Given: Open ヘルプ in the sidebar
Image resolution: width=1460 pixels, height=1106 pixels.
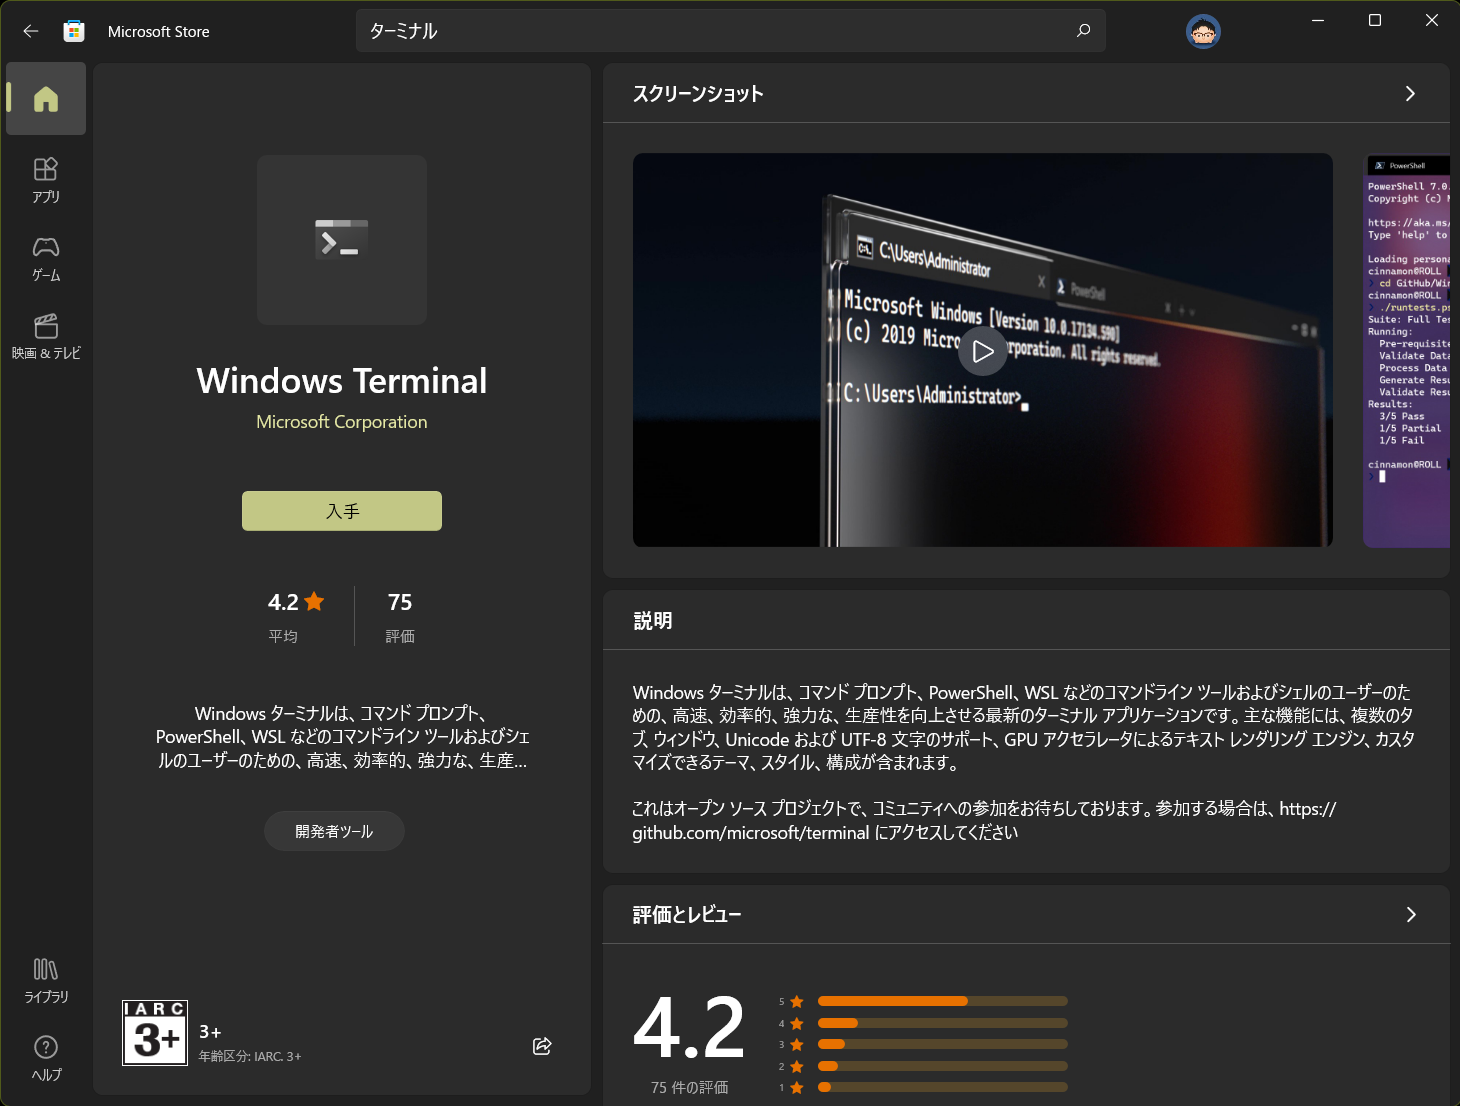Looking at the screenshot, I should [x=46, y=1058].
